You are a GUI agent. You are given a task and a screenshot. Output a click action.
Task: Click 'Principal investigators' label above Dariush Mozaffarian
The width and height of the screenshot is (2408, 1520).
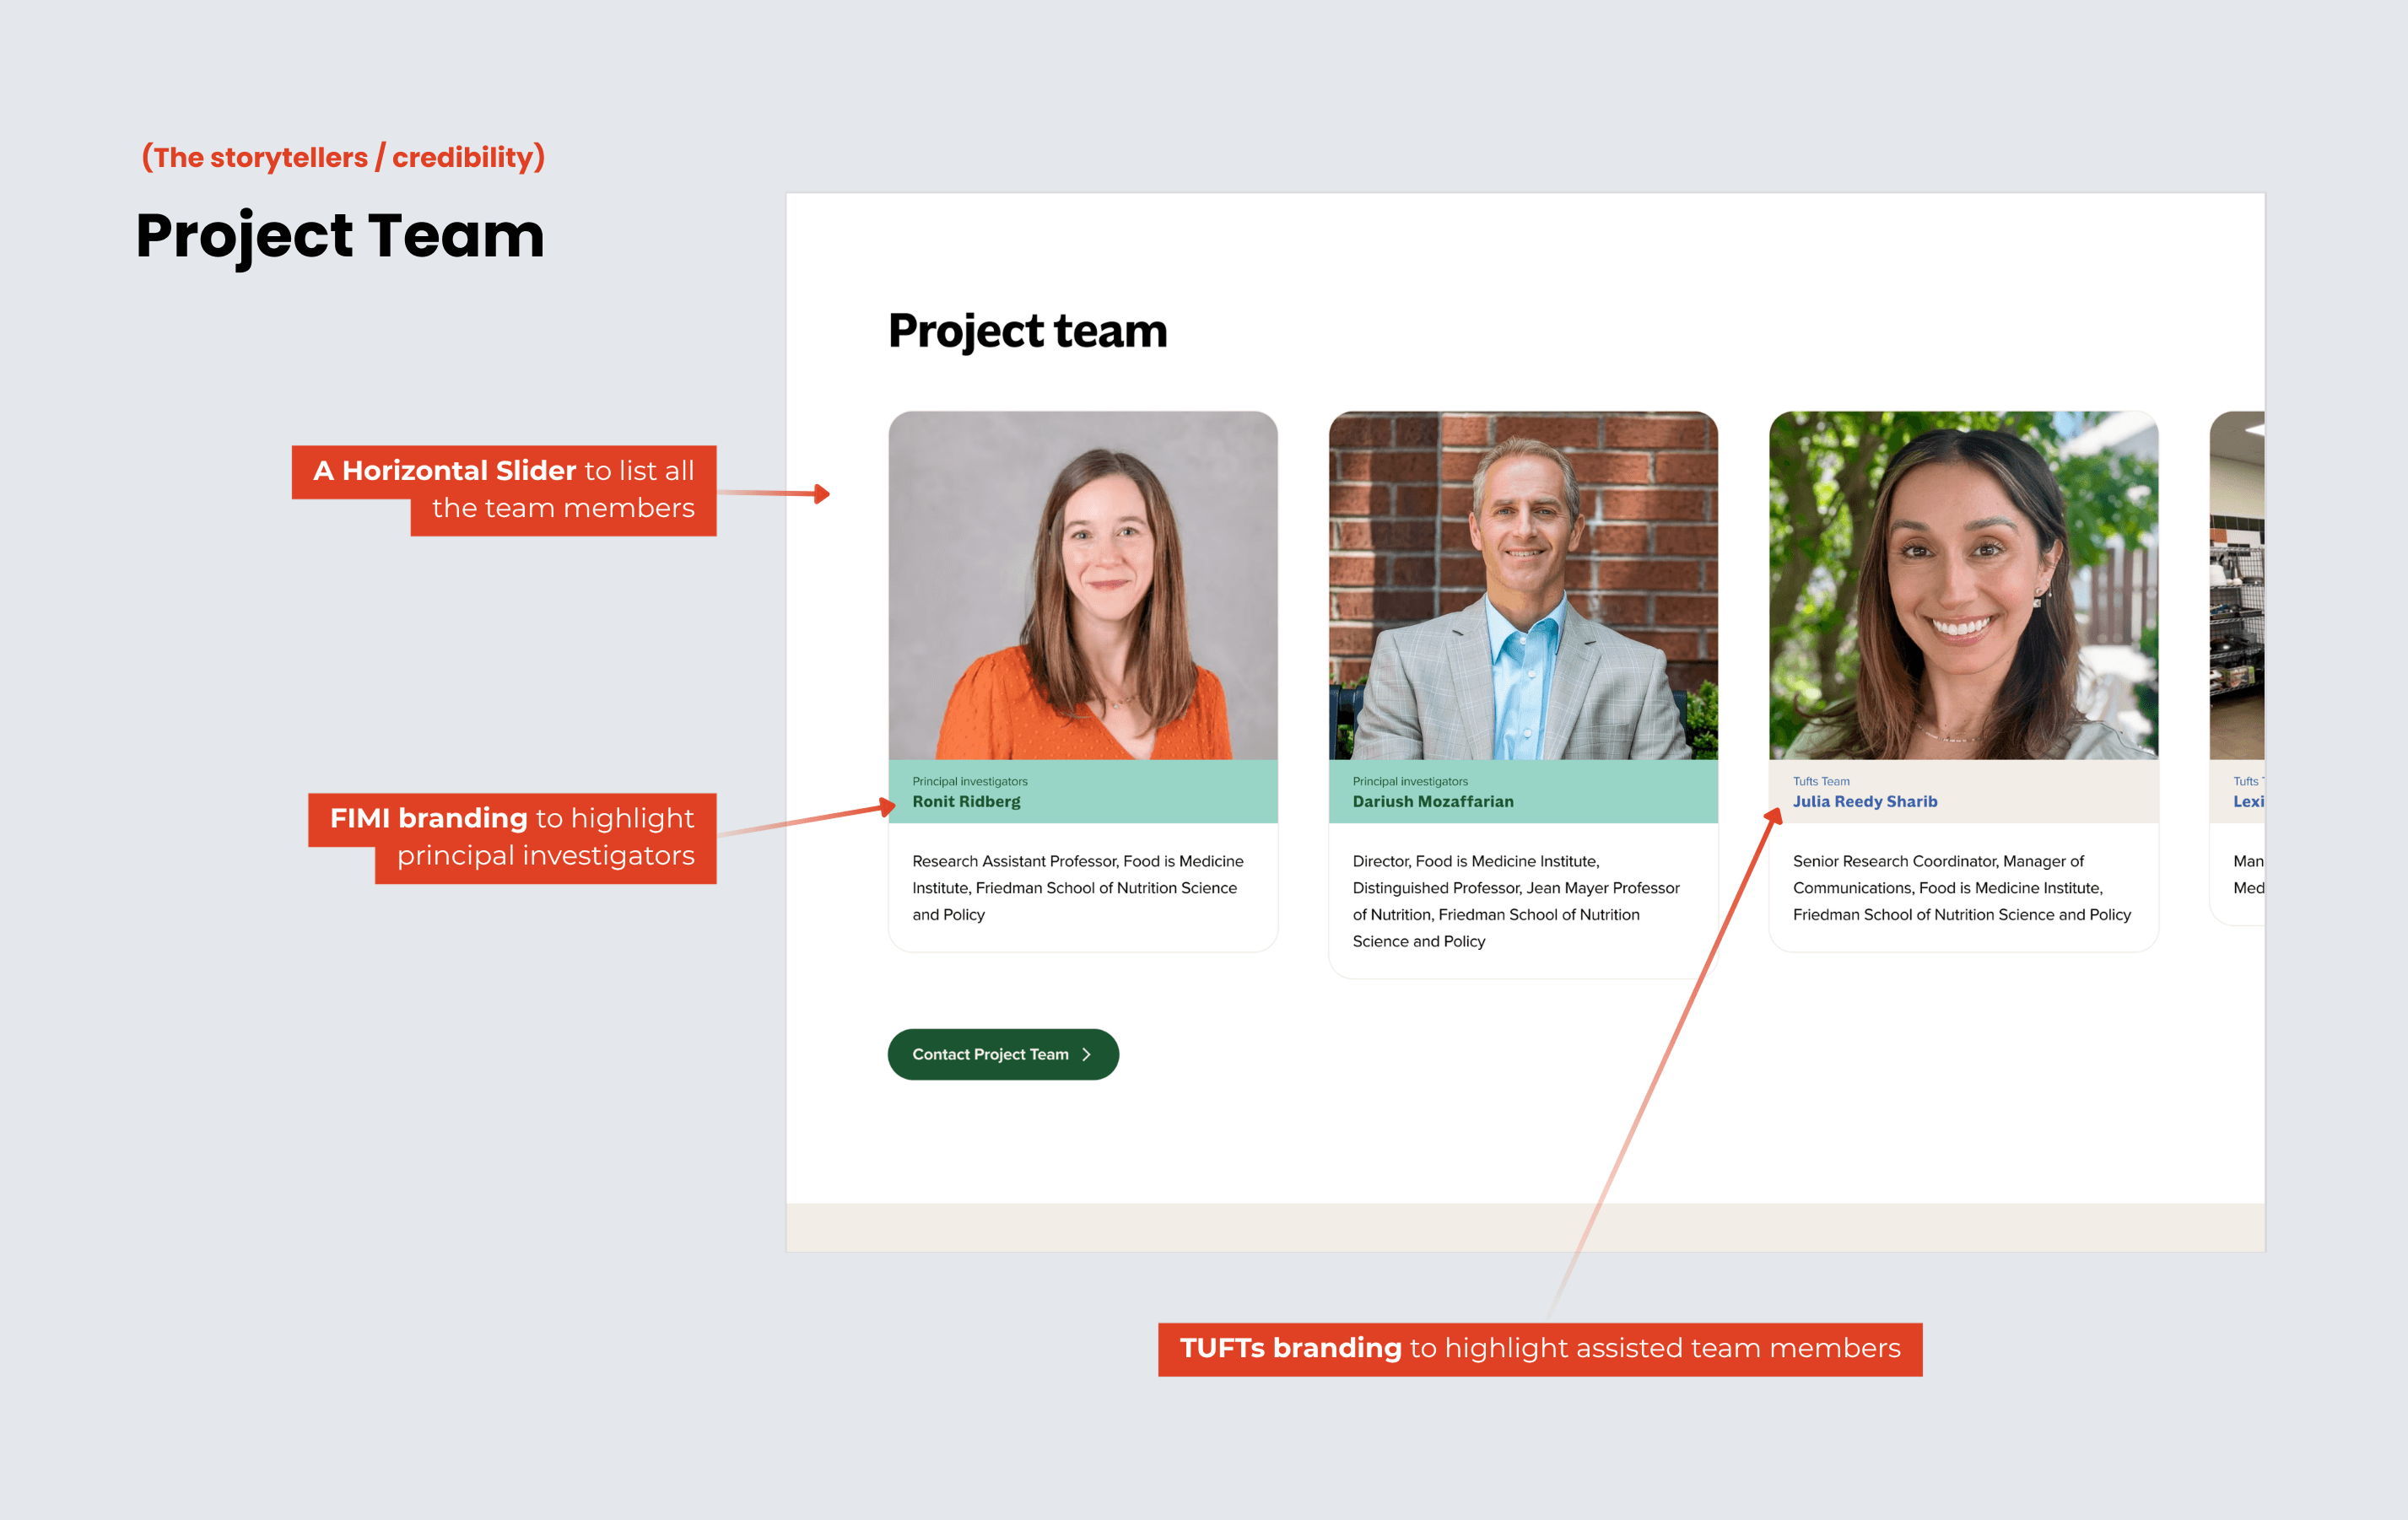[x=1410, y=781]
